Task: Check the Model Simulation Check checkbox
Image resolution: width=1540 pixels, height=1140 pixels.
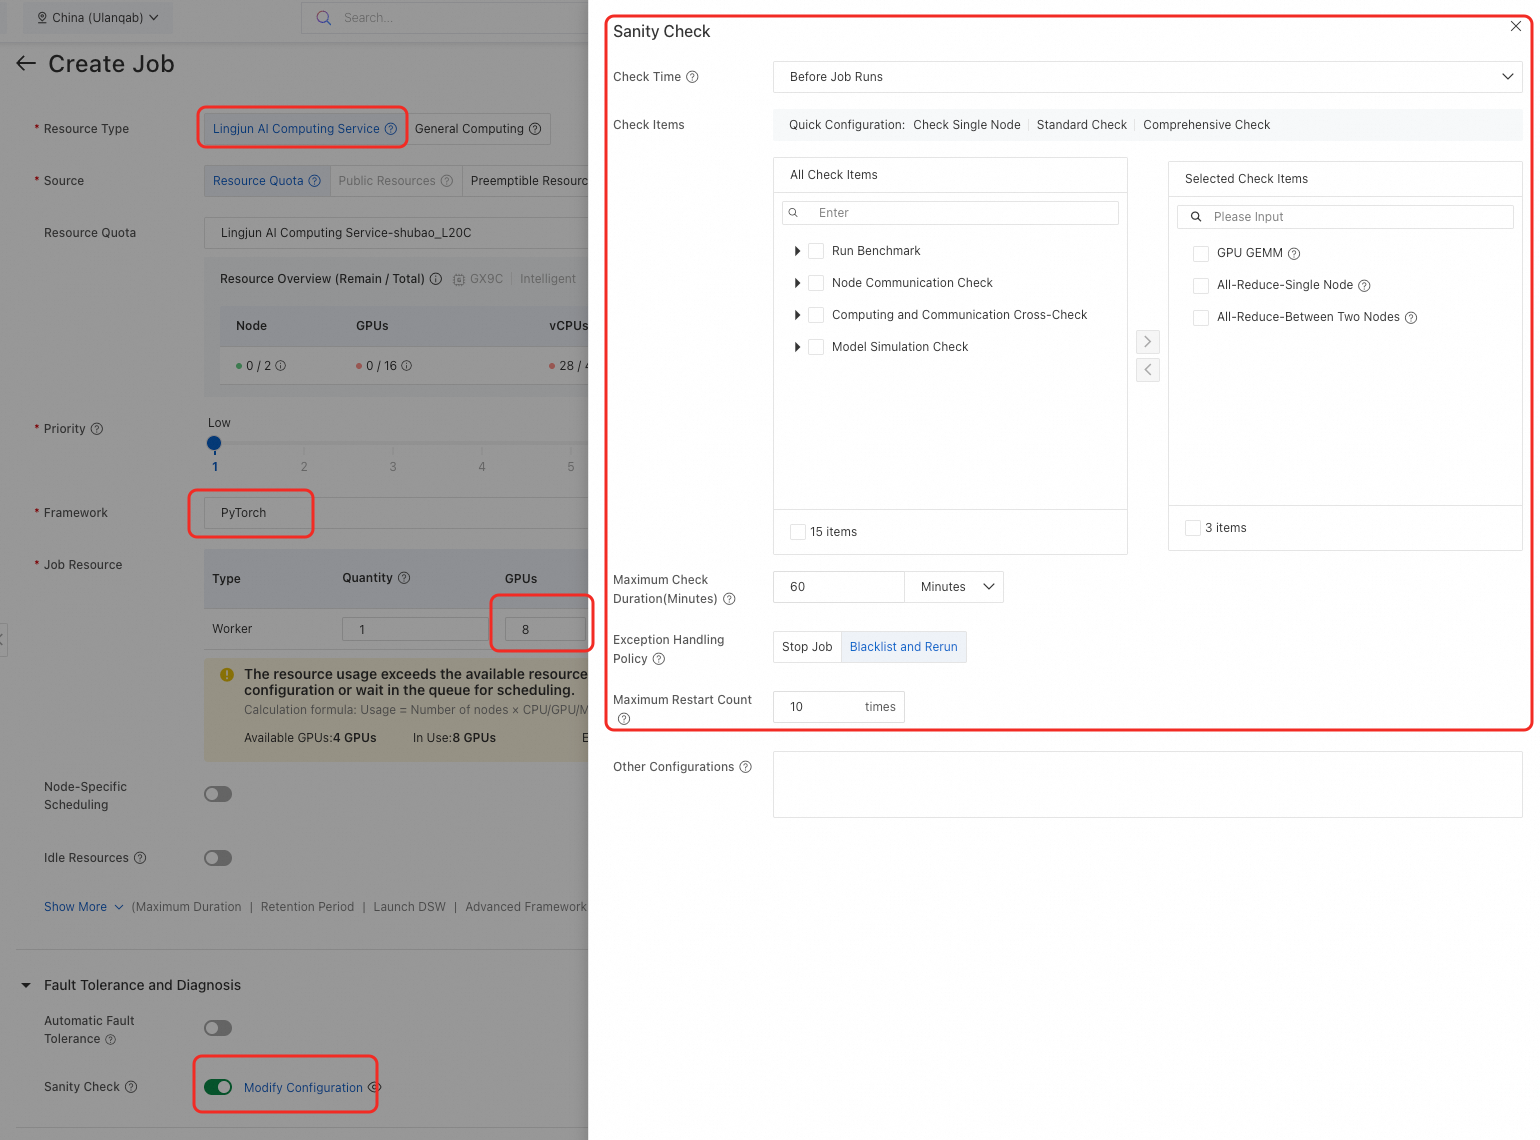Action: (x=816, y=347)
